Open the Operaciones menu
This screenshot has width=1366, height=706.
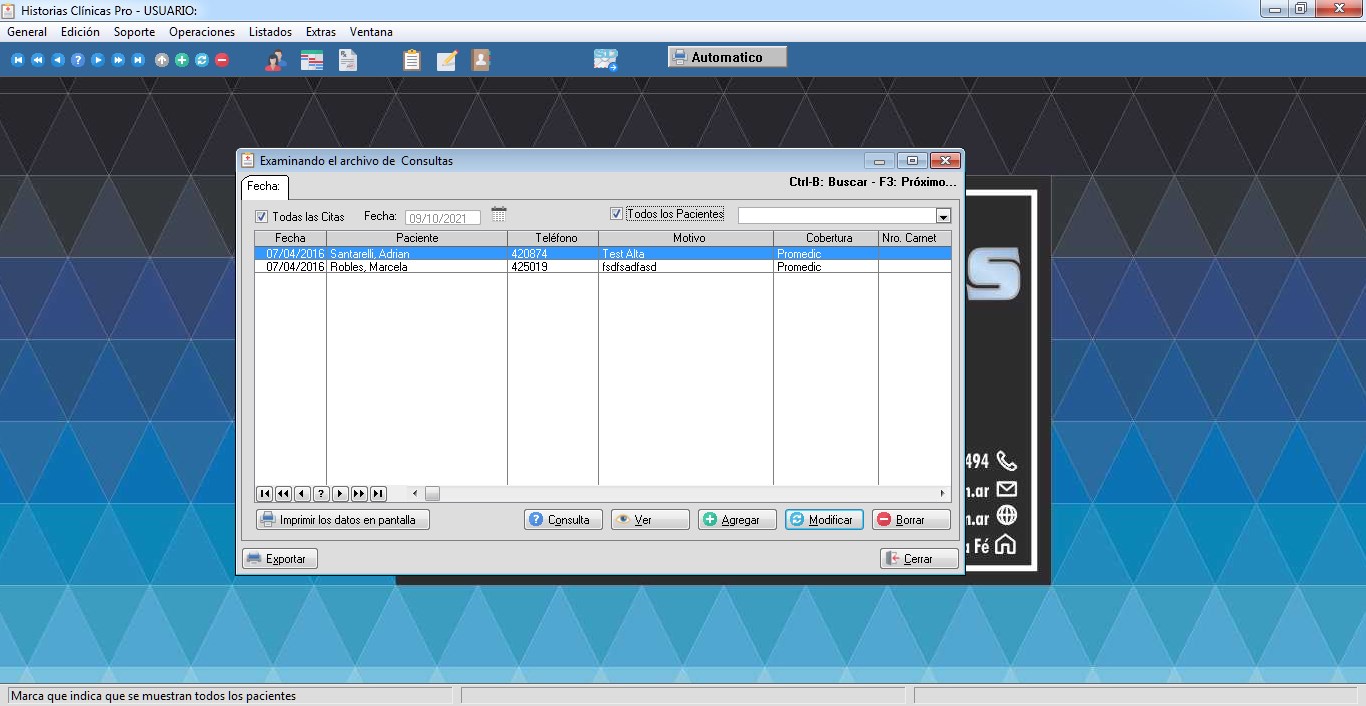point(202,32)
